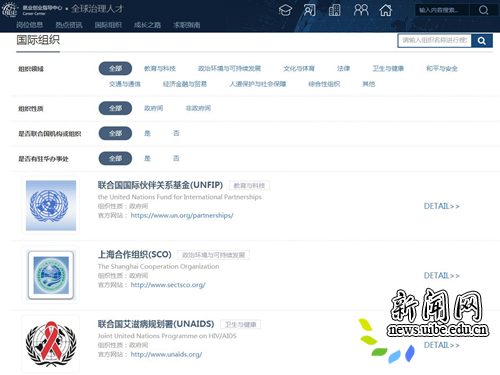The width and height of the screenshot is (500, 375).
Task: Click the graduation cap icon in header
Action: [285, 10]
